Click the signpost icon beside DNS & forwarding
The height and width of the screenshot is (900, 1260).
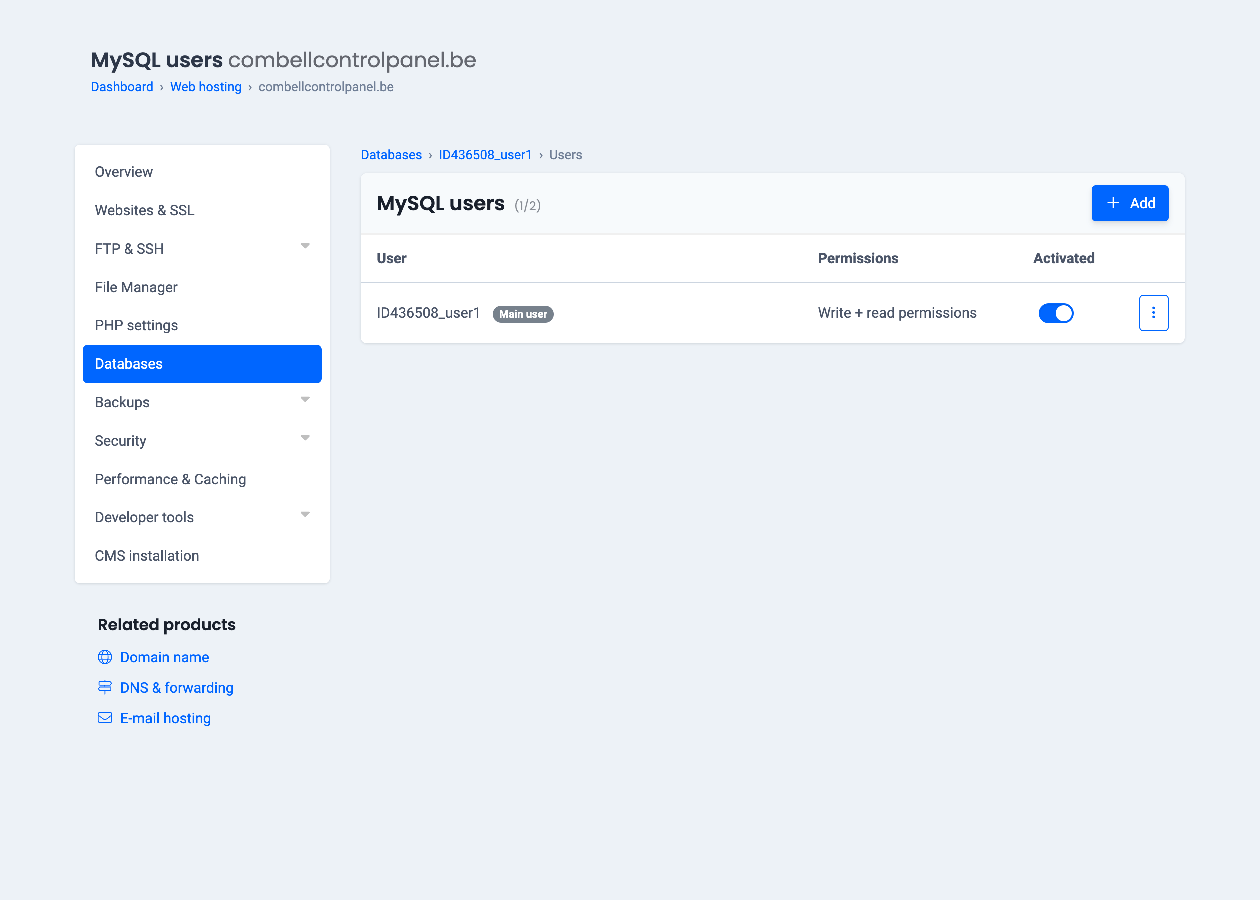(105, 688)
